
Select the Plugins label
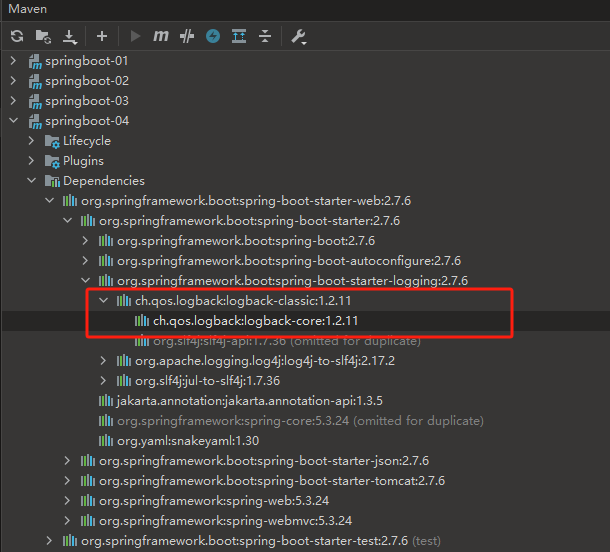coord(83,161)
